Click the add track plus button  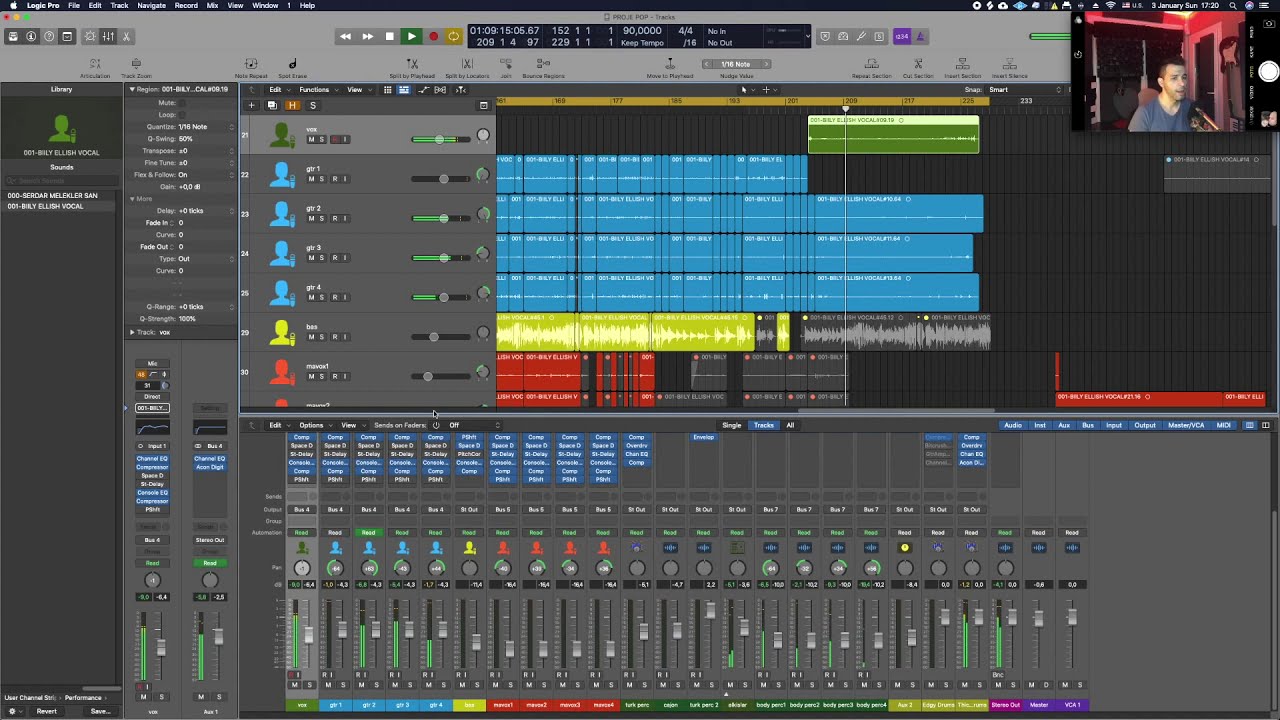tap(251, 105)
